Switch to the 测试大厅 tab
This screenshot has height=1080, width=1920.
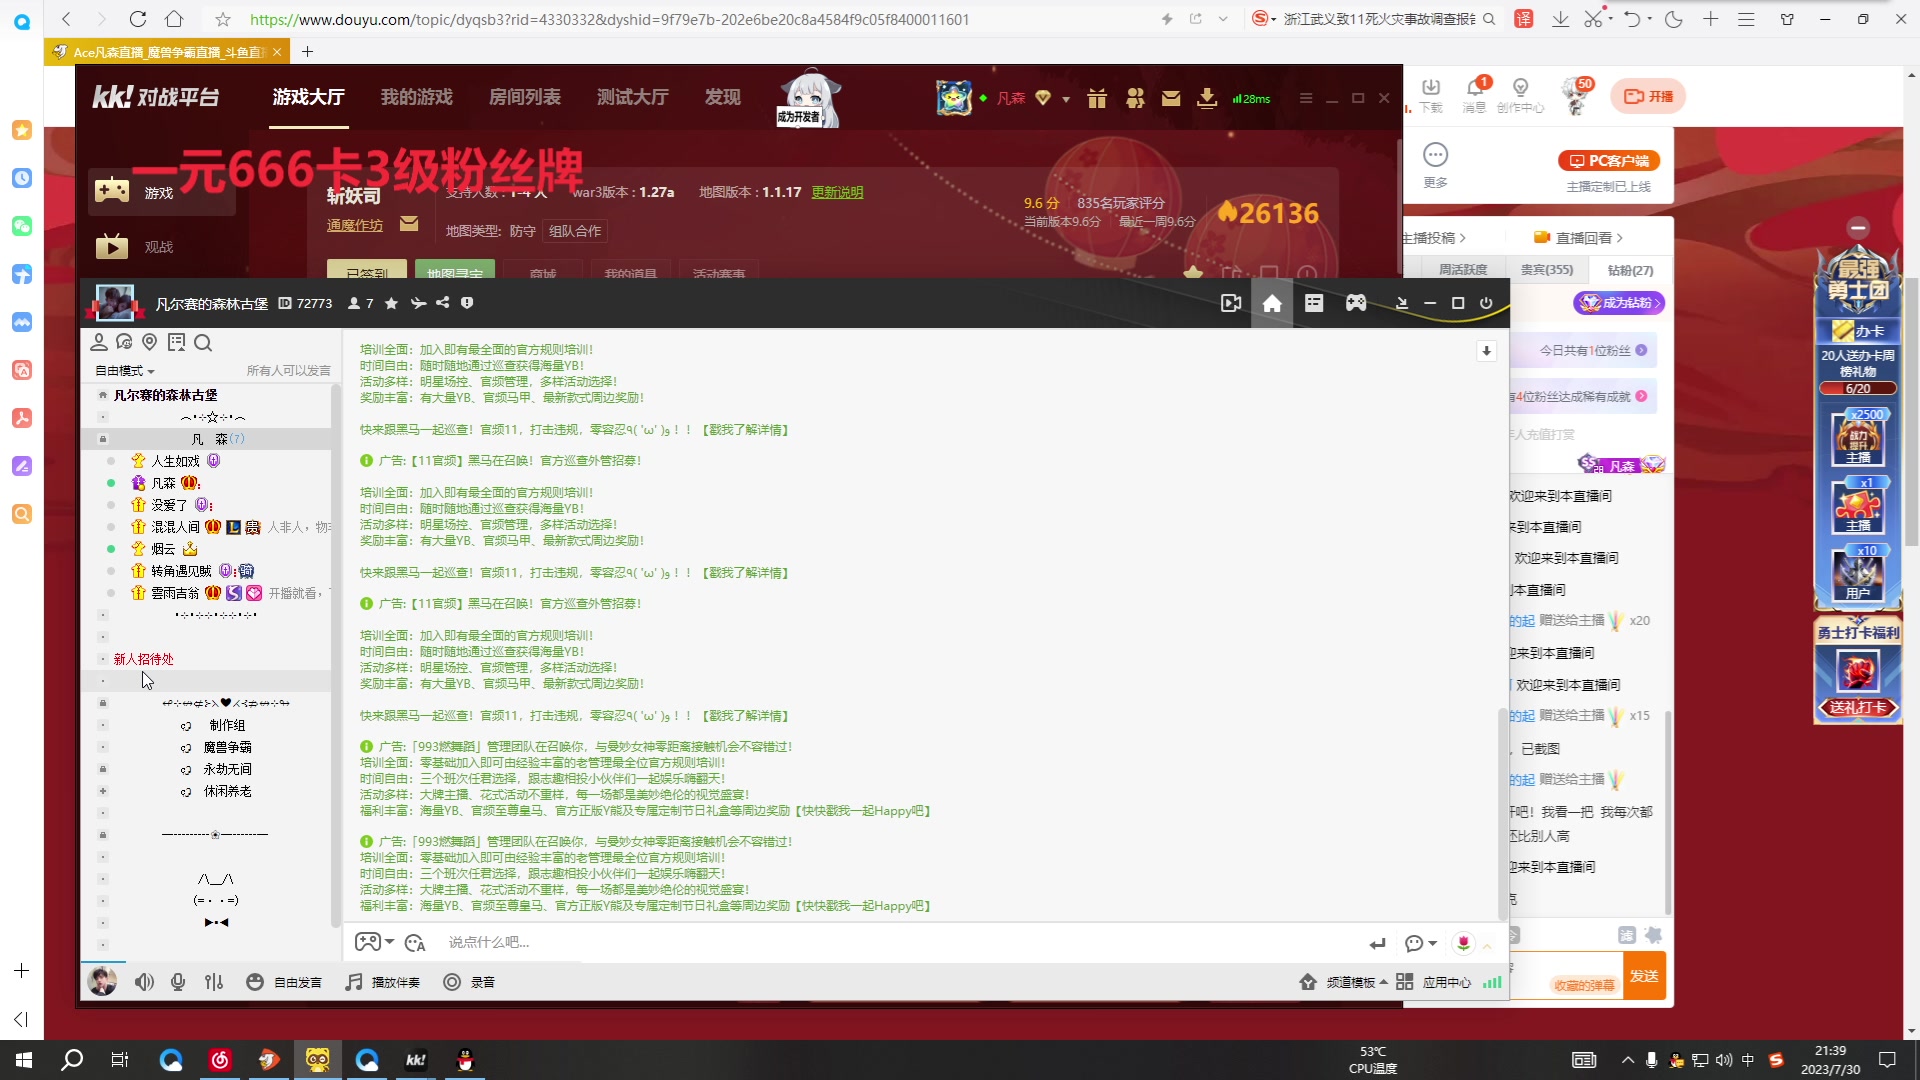[x=633, y=97]
